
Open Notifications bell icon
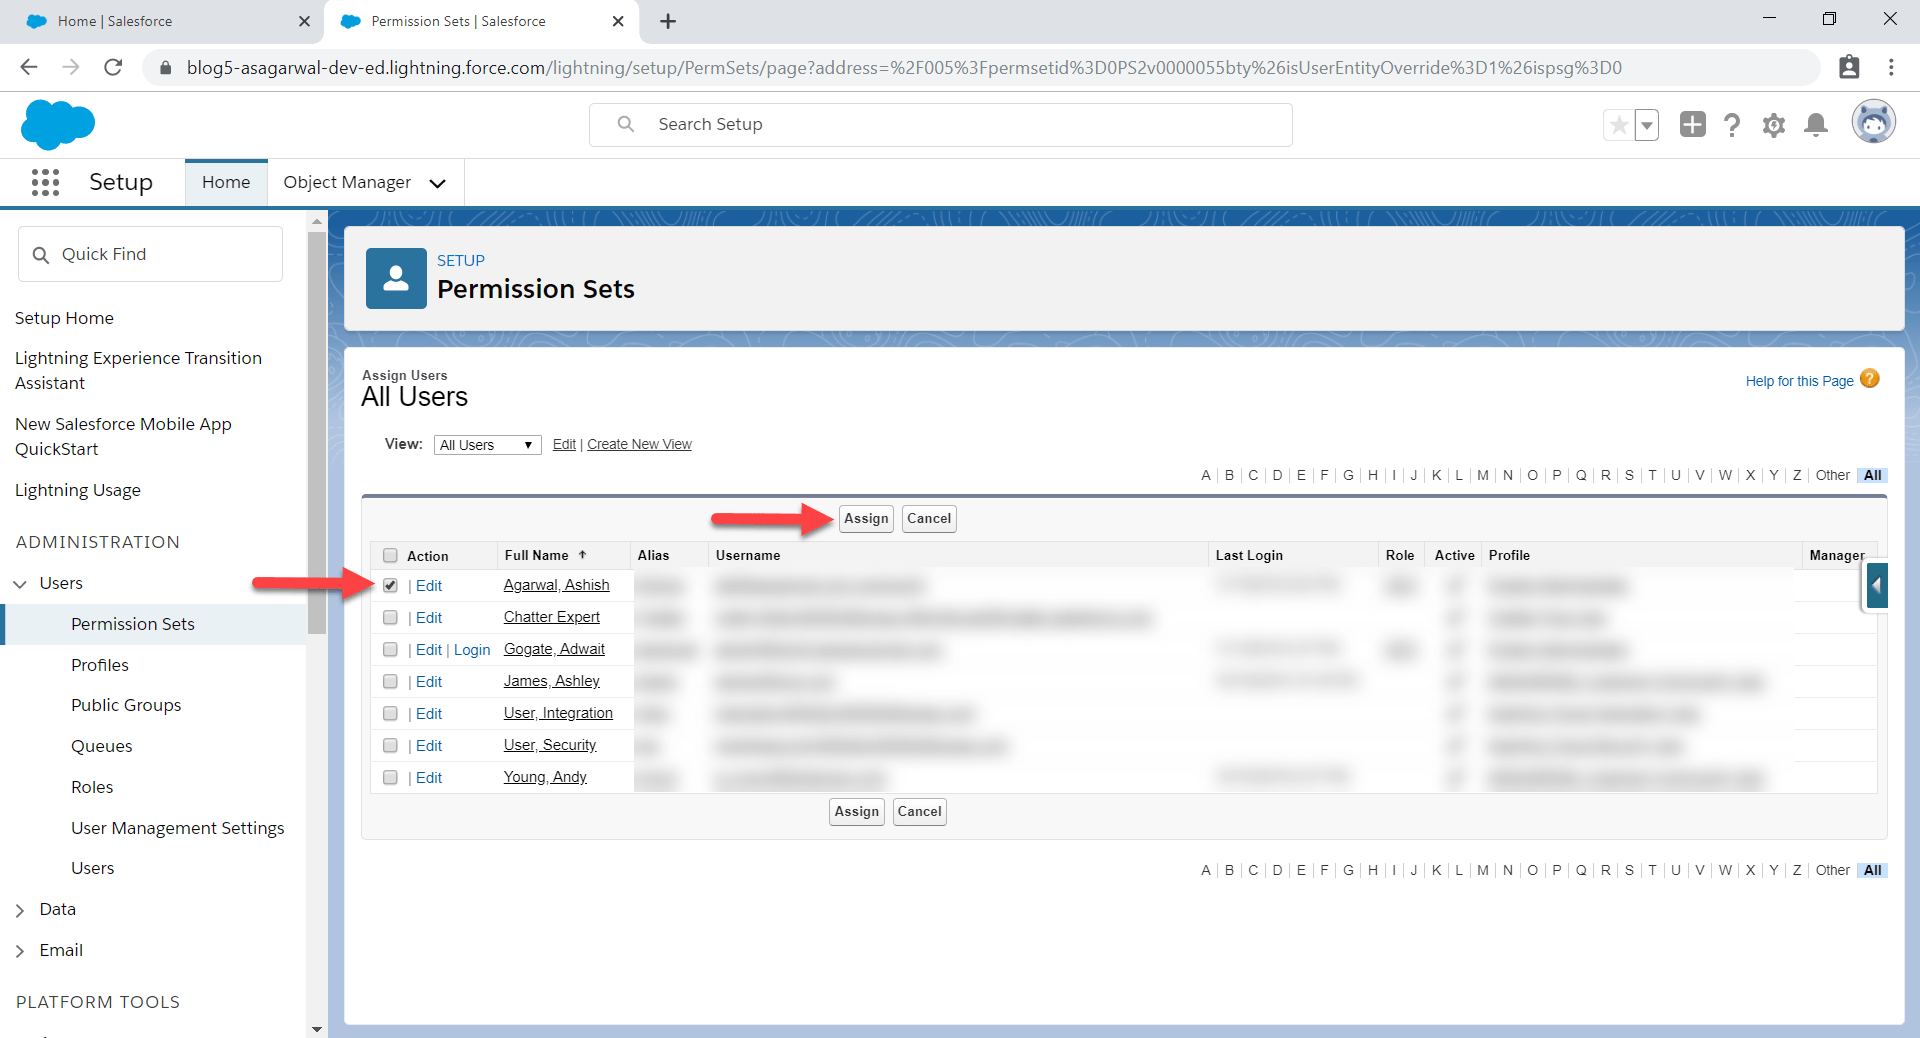tap(1816, 125)
